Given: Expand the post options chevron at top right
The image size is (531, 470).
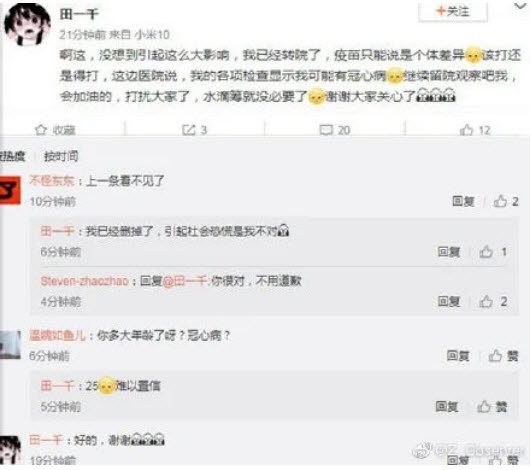Looking at the screenshot, I should 521,6.
